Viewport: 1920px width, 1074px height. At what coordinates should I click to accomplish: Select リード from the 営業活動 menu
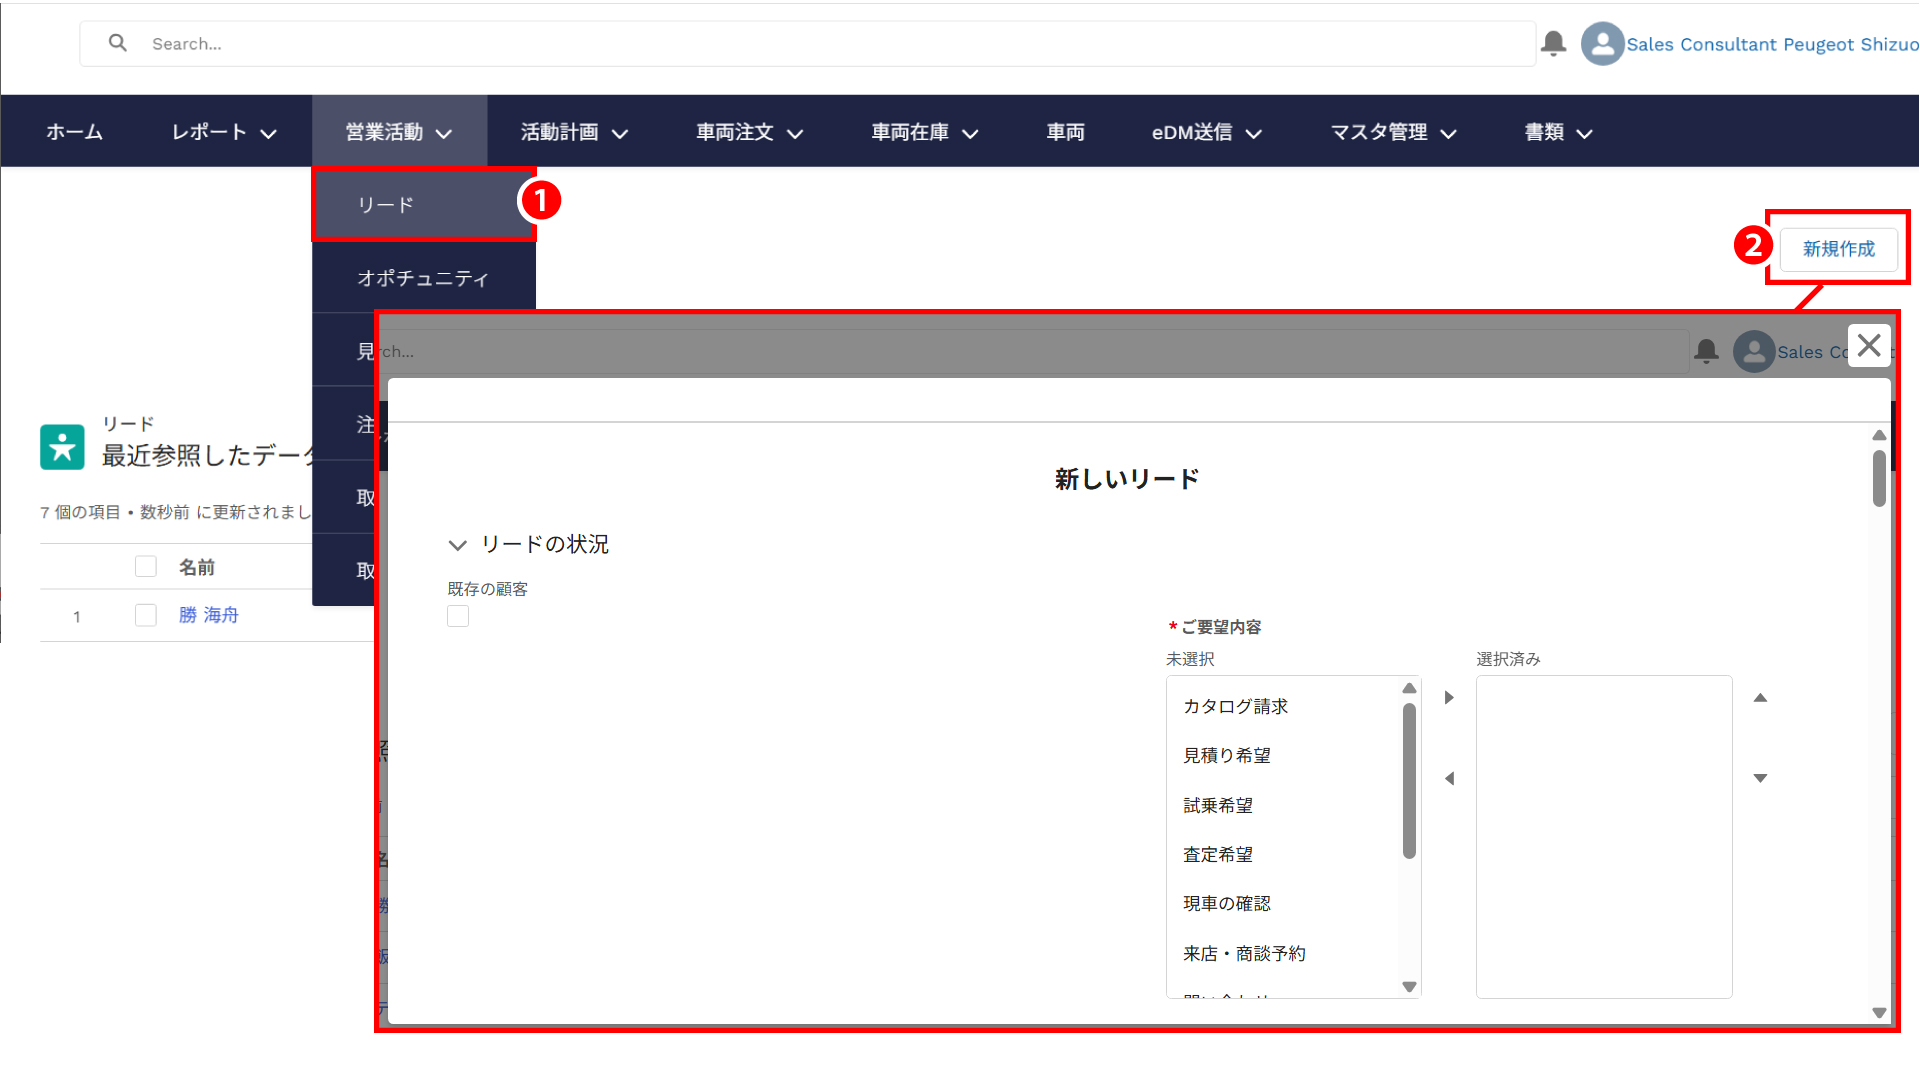click(x=386, y=205)
